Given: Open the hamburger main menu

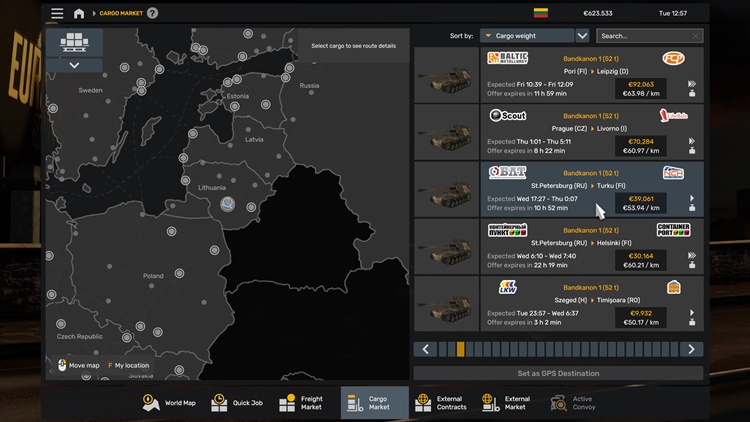Looking at the screenshot, I should click(x=57, y=13).
